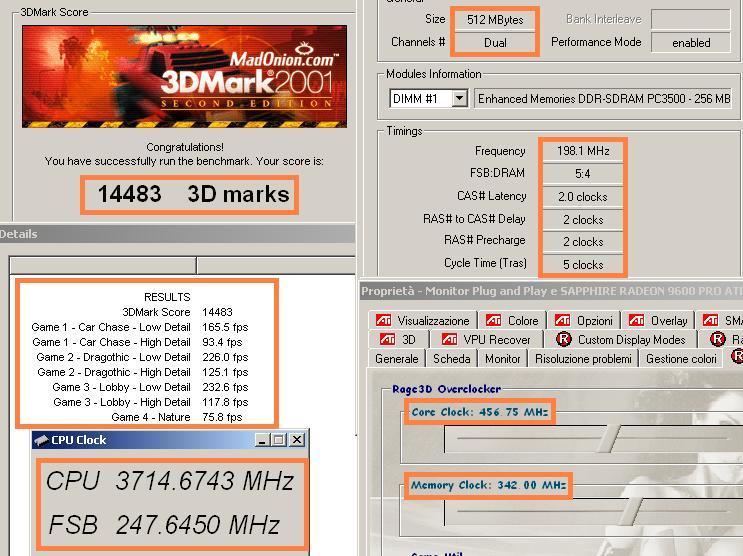Viewport: 743px width, 556px height.
Task: Select Game 3 Lobby Low Detail row
Action: pyautogui.click(x=150, y=387)
